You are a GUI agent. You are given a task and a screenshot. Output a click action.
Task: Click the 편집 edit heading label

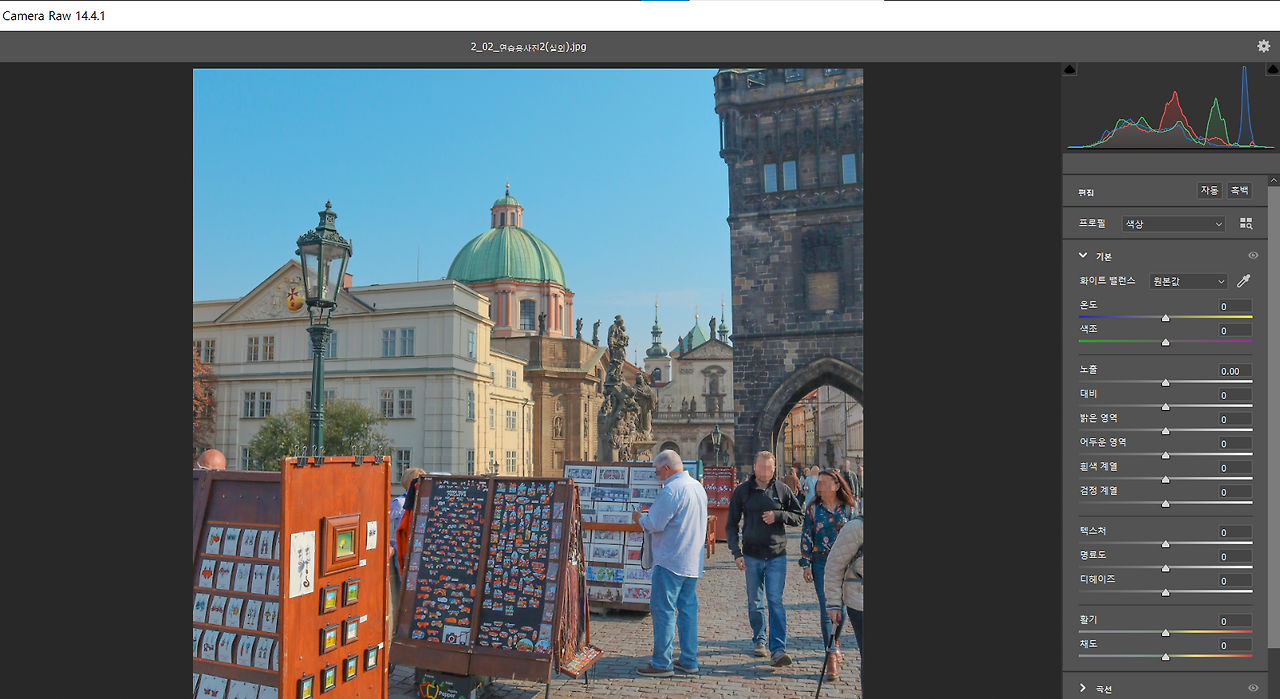[1087, 192]
